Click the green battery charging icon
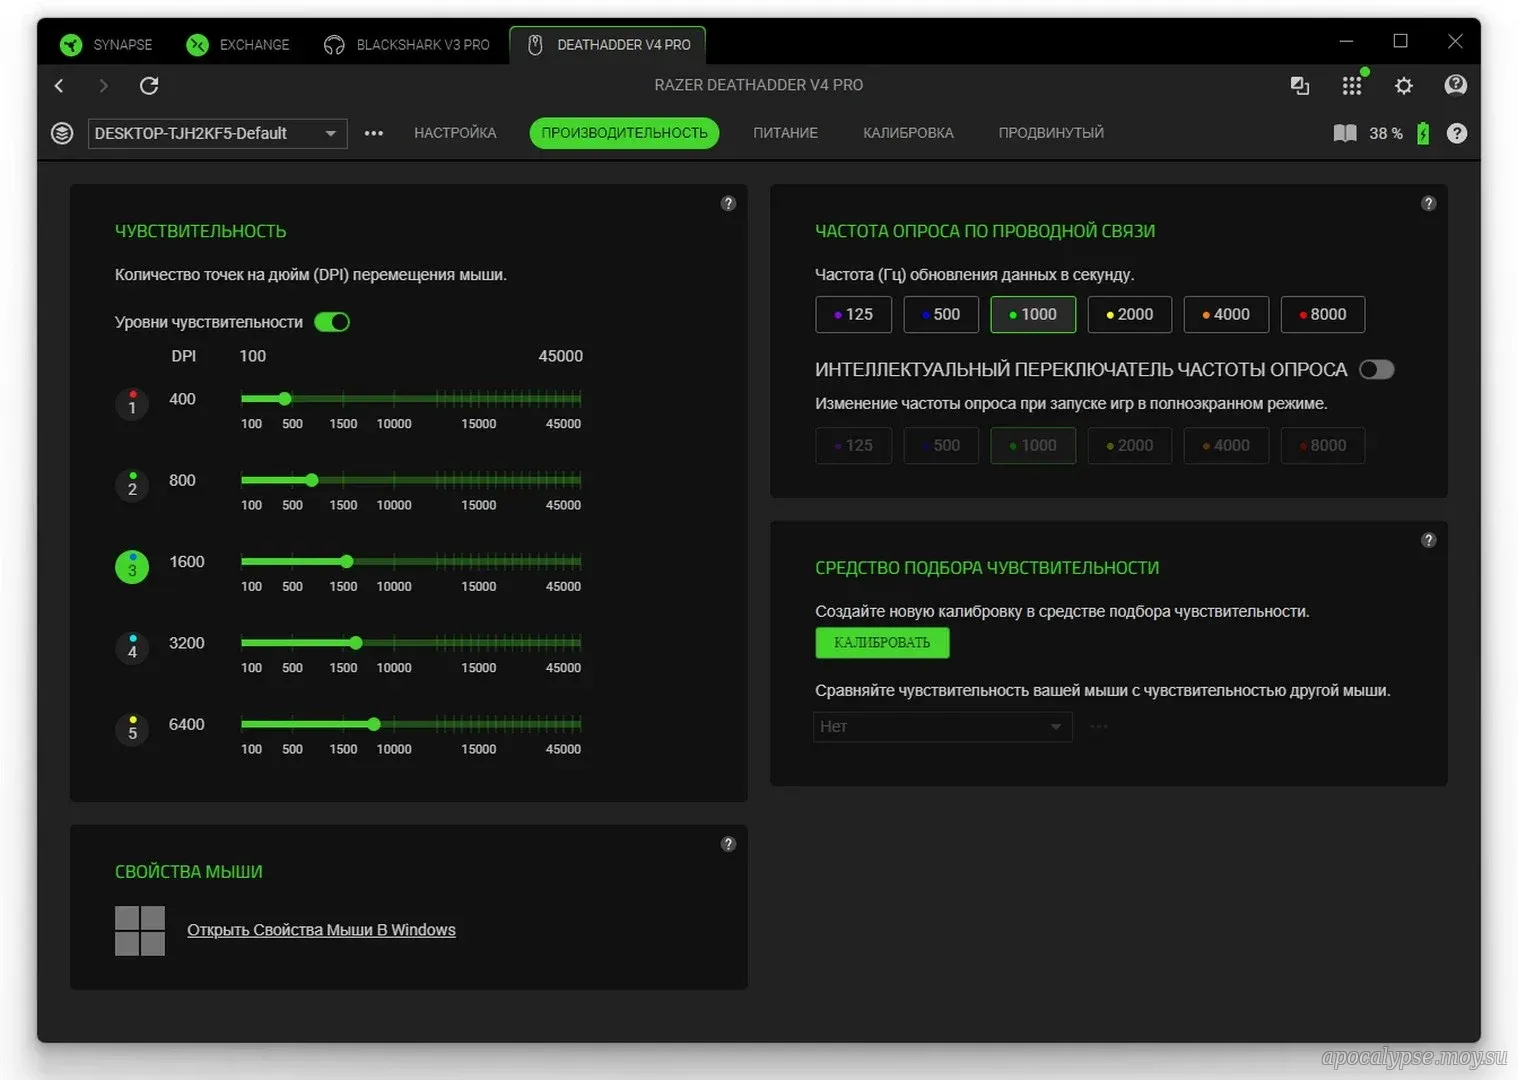Screen dimensions: 1518x1080 pyautogui.click(x=1423, y=133)
